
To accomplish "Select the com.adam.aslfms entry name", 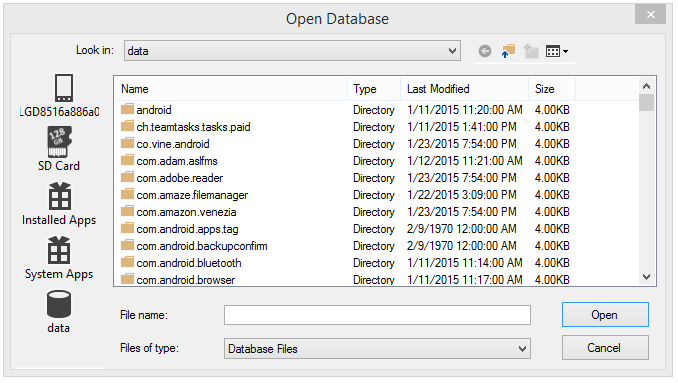I will tap(177, 161).
